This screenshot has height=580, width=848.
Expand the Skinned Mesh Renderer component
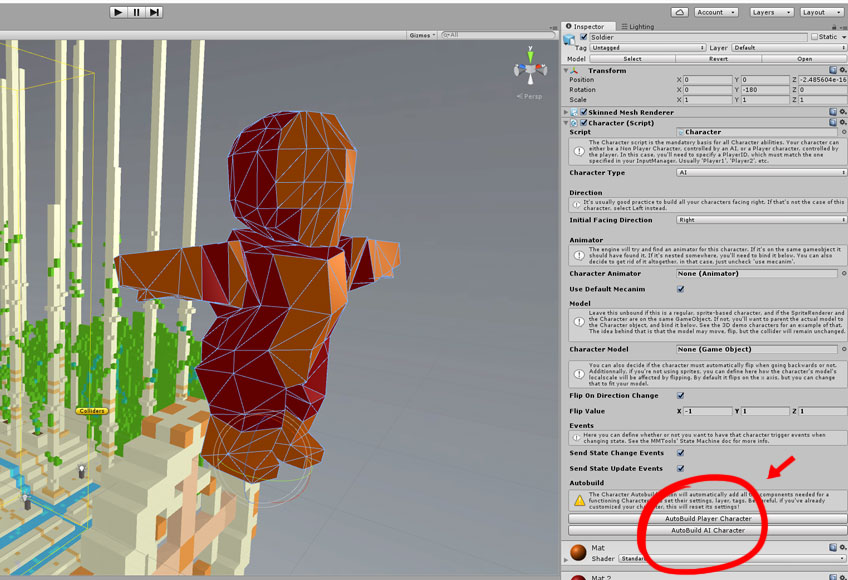tap(567, 112)
